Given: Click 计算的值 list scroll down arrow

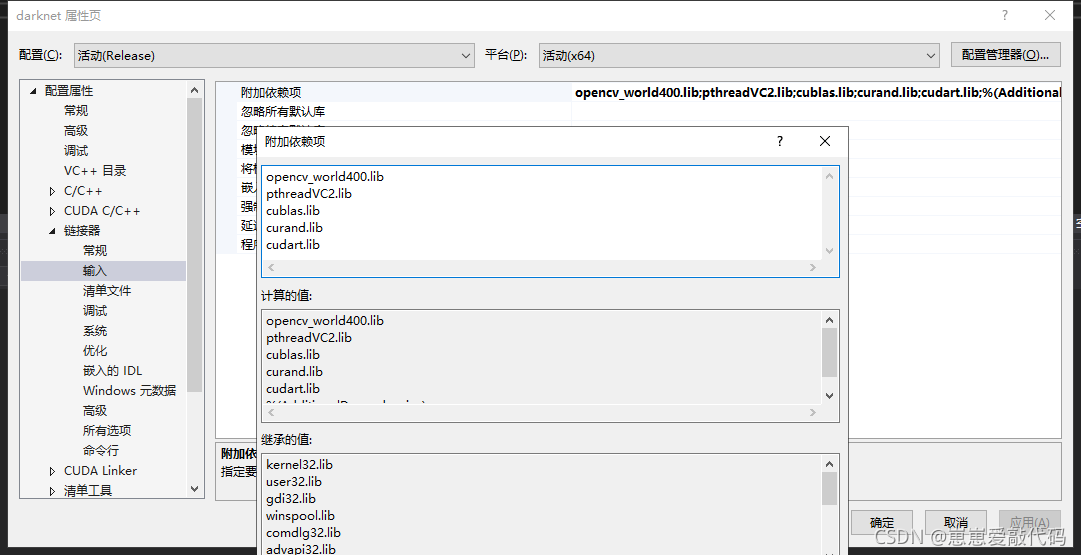Looking at the screenshot, I should [x=829, y=396].
